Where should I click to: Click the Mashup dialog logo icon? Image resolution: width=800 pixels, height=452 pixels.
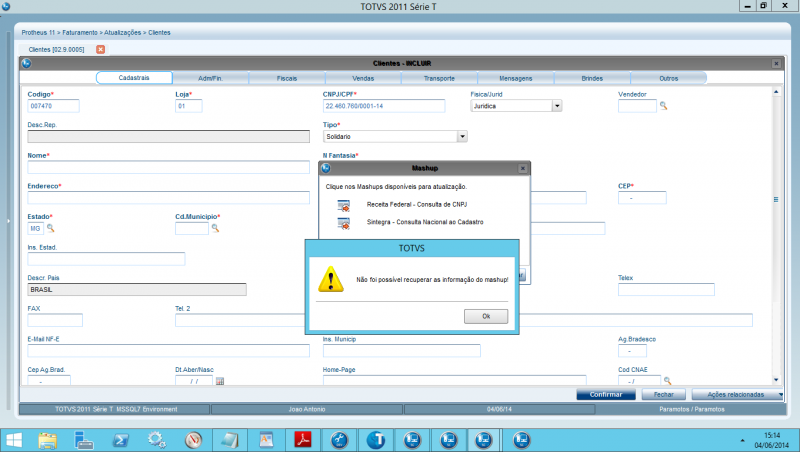pyautogui.click(x=326, y=168)
